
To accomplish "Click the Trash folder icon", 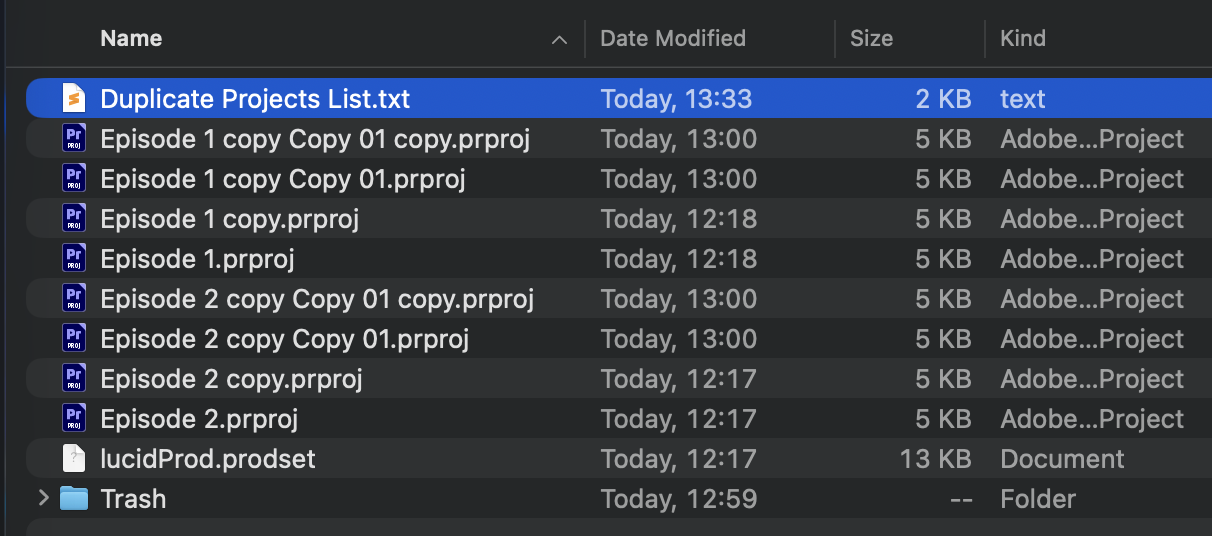I will click(x=74, y=498).
